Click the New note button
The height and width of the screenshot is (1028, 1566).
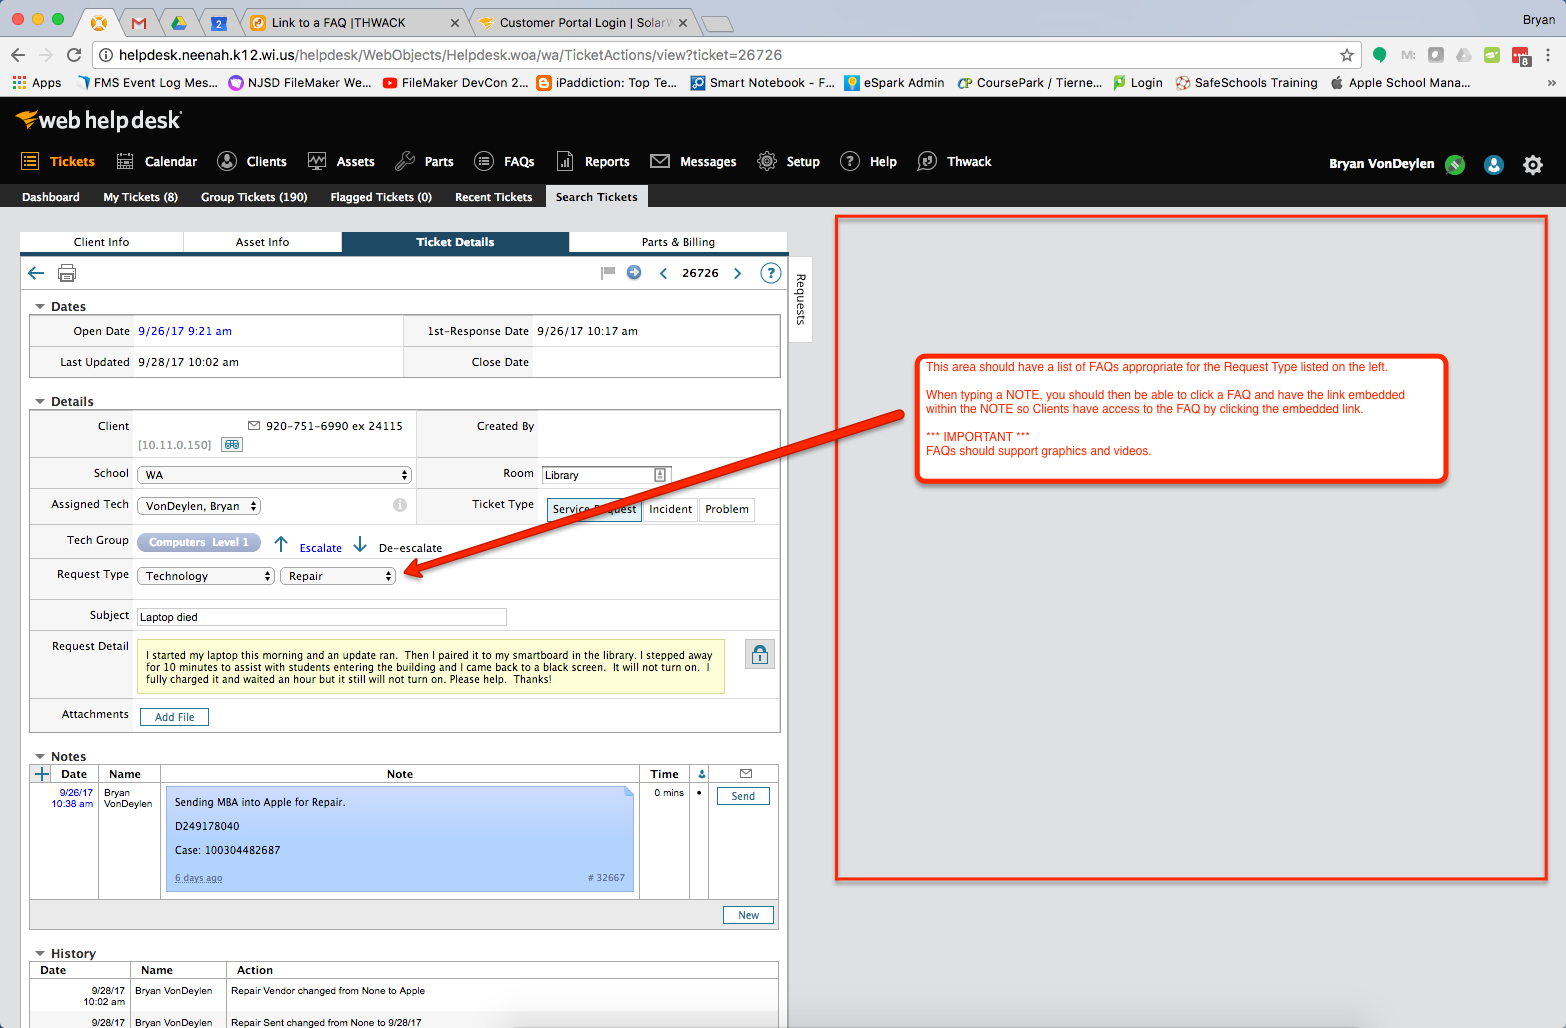coord(748,915)
